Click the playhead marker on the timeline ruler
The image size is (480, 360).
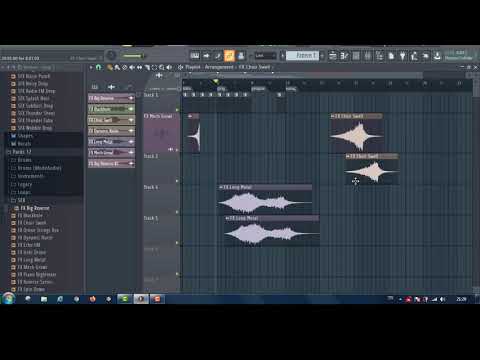[216, 82]
